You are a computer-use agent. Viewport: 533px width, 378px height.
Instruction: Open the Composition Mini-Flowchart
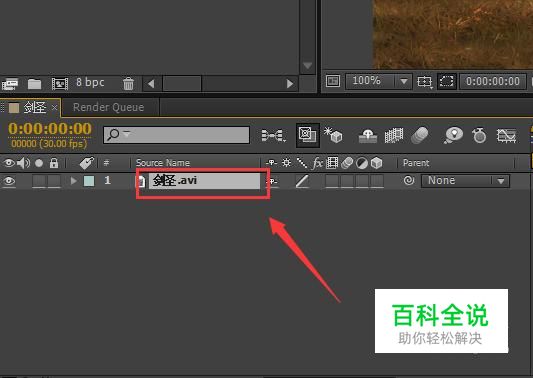(x=274, y=136)
